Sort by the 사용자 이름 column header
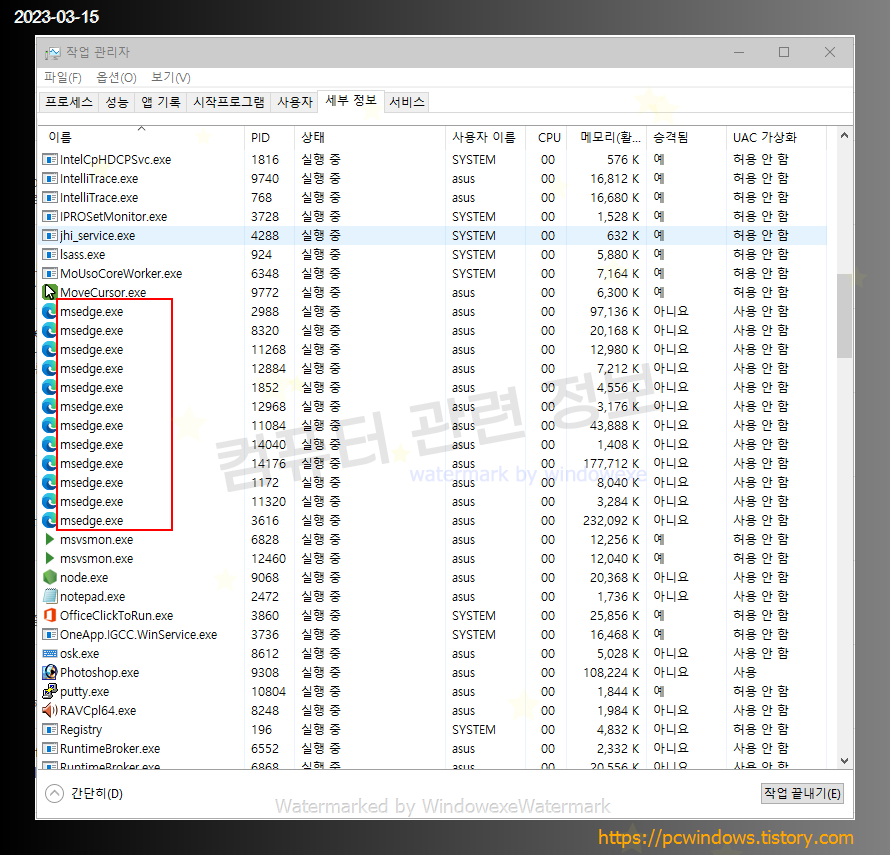The image size is (890, 855). point(485,137)
